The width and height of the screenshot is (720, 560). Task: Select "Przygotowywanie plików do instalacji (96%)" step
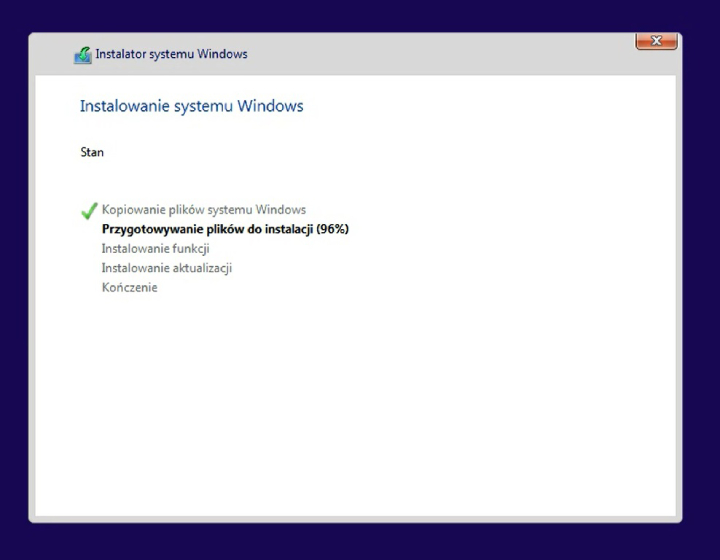pos(225,229)
